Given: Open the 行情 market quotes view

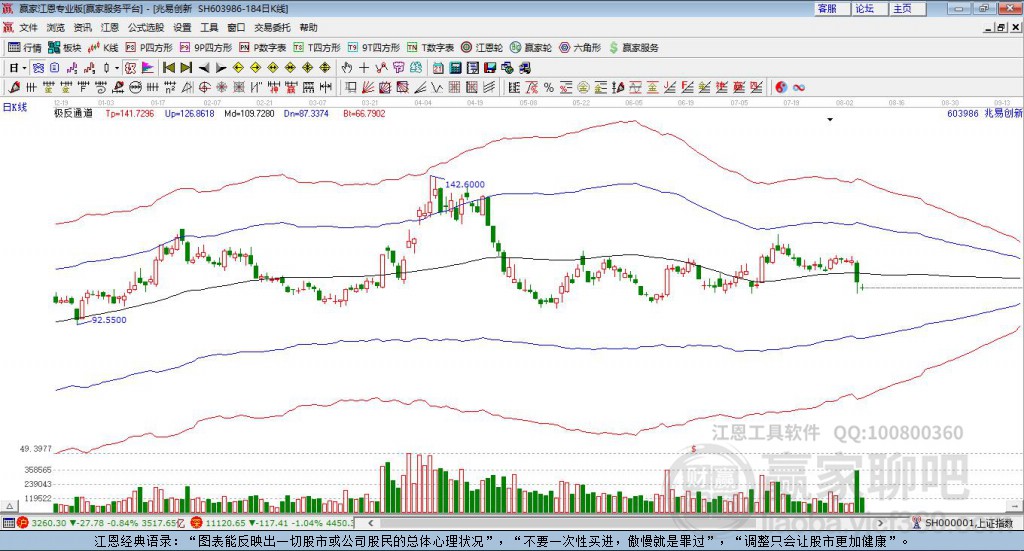Looking at the screenshot, I should coord(25,47).
